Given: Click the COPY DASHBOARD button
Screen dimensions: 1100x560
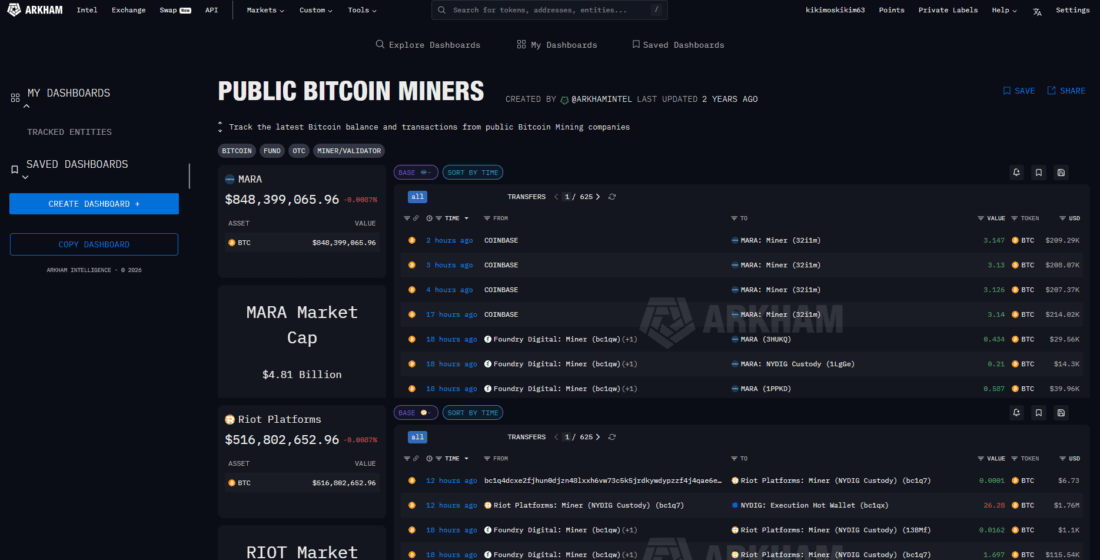Looking at the screenshot, I should (94, 244).
